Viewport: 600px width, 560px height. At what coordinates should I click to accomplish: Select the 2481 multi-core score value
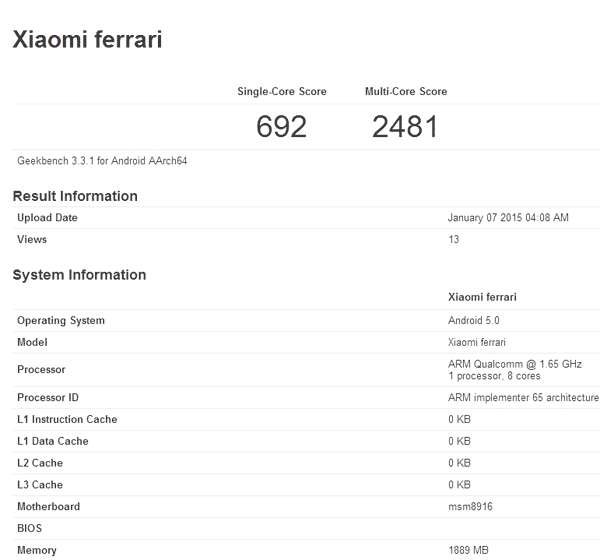[405, 127]
